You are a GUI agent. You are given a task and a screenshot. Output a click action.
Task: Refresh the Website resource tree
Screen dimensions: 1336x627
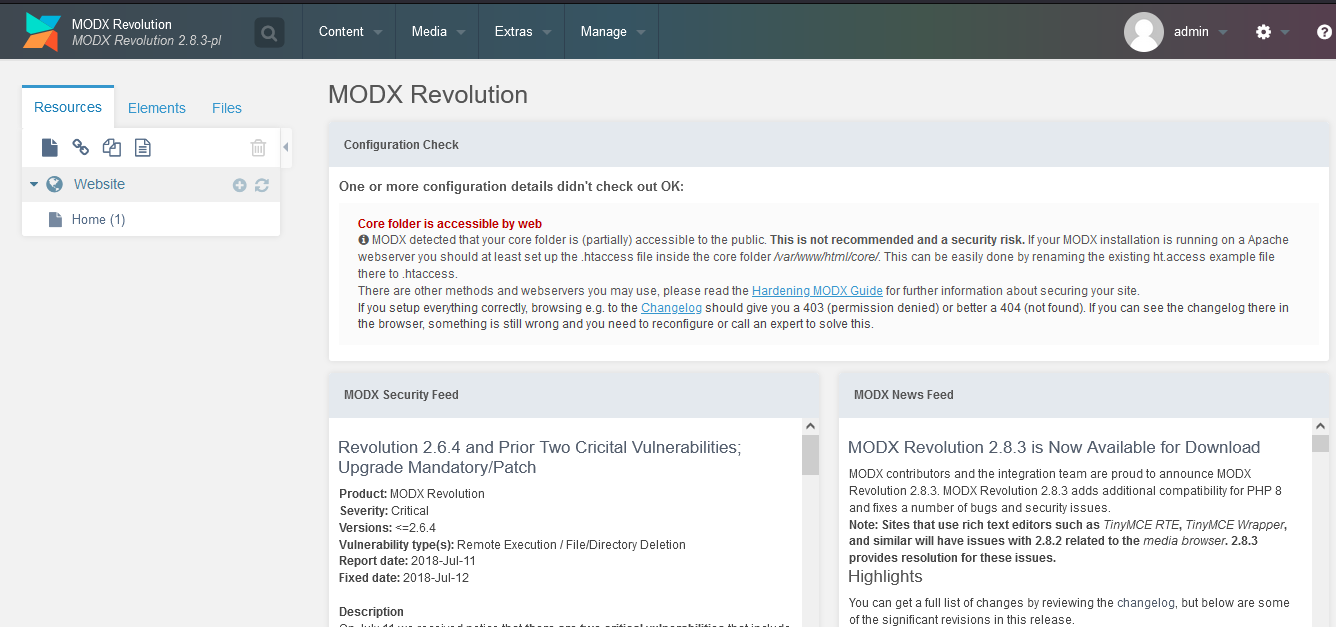(262, 185)
